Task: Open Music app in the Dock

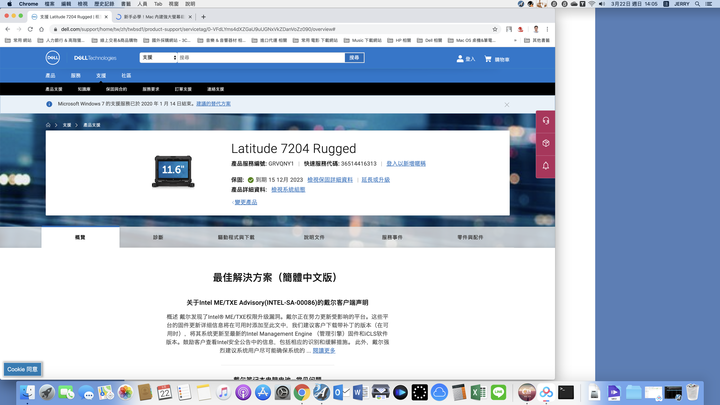Action: (223, 393)
